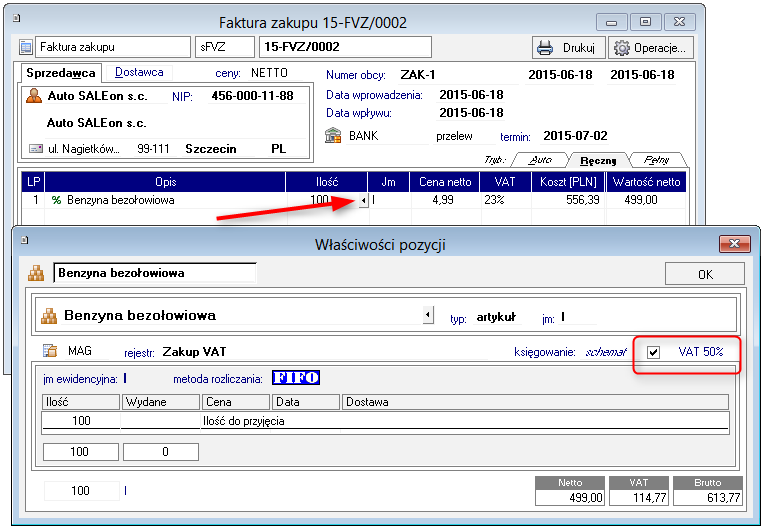
Task: Click the 23% VAT rate cell
Action: 505,200
